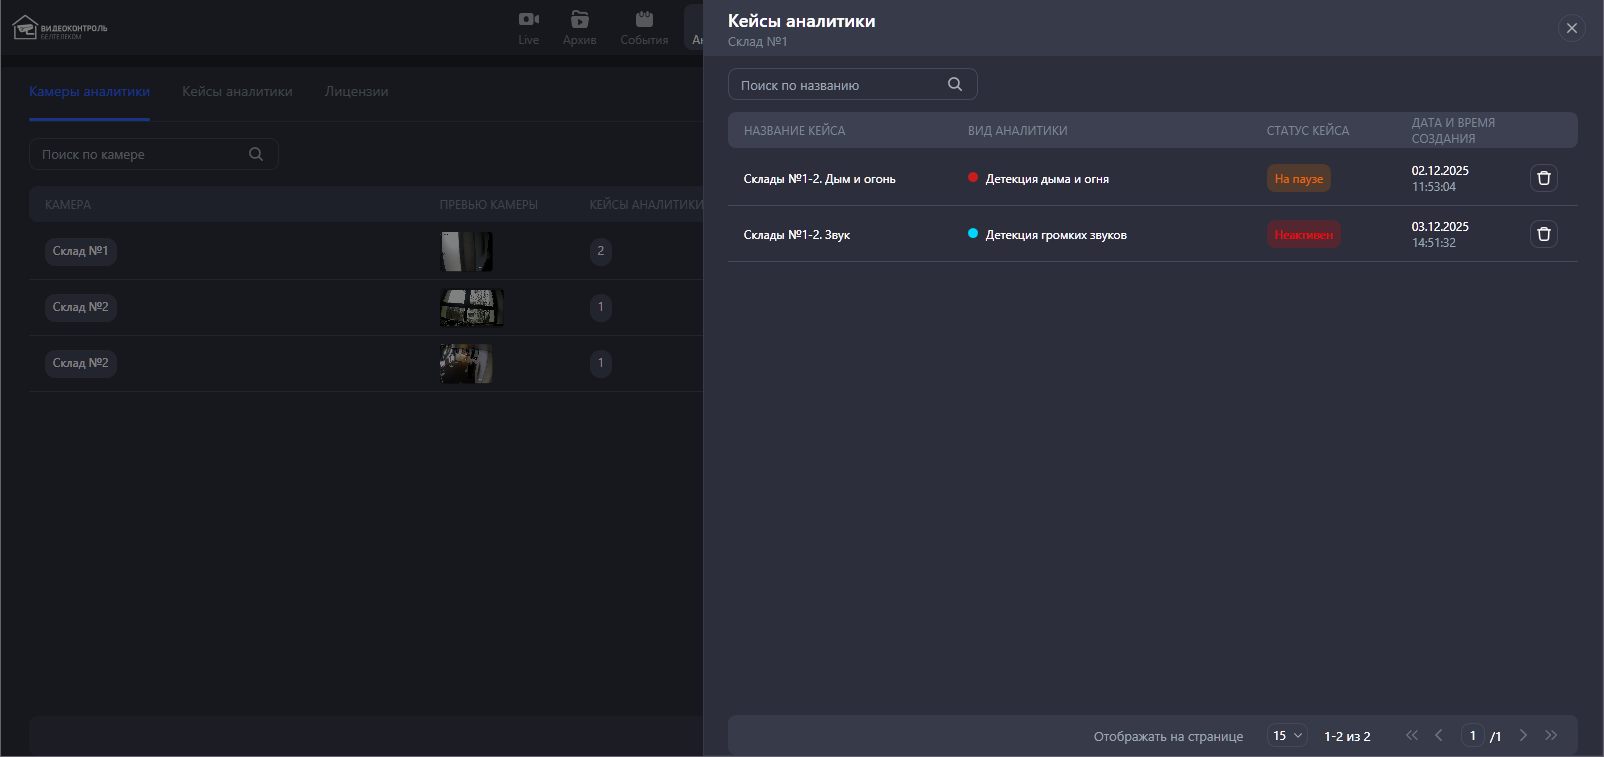Open the События section

(644, 28)
